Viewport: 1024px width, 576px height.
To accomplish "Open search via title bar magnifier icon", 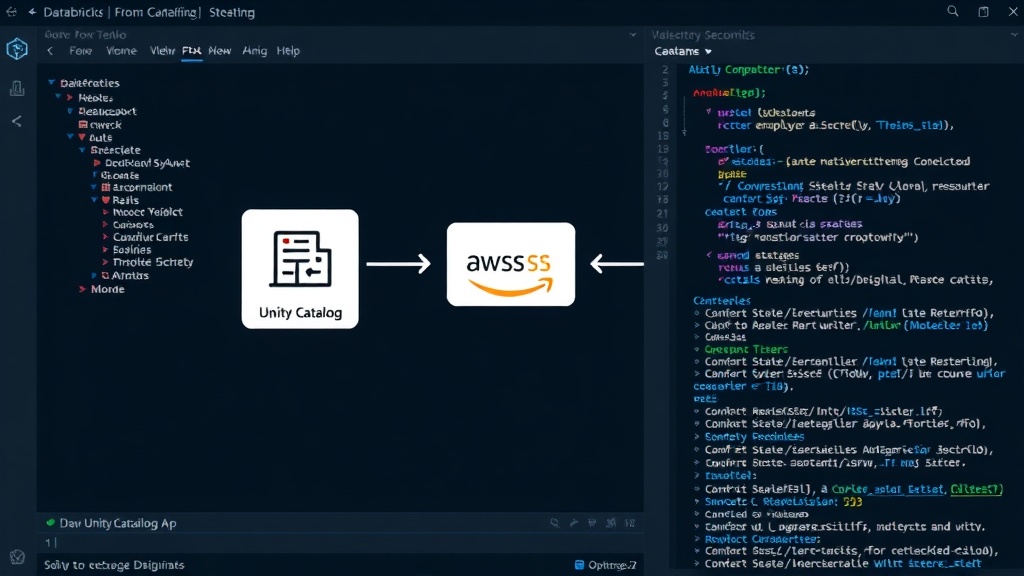I will (953, 11).
